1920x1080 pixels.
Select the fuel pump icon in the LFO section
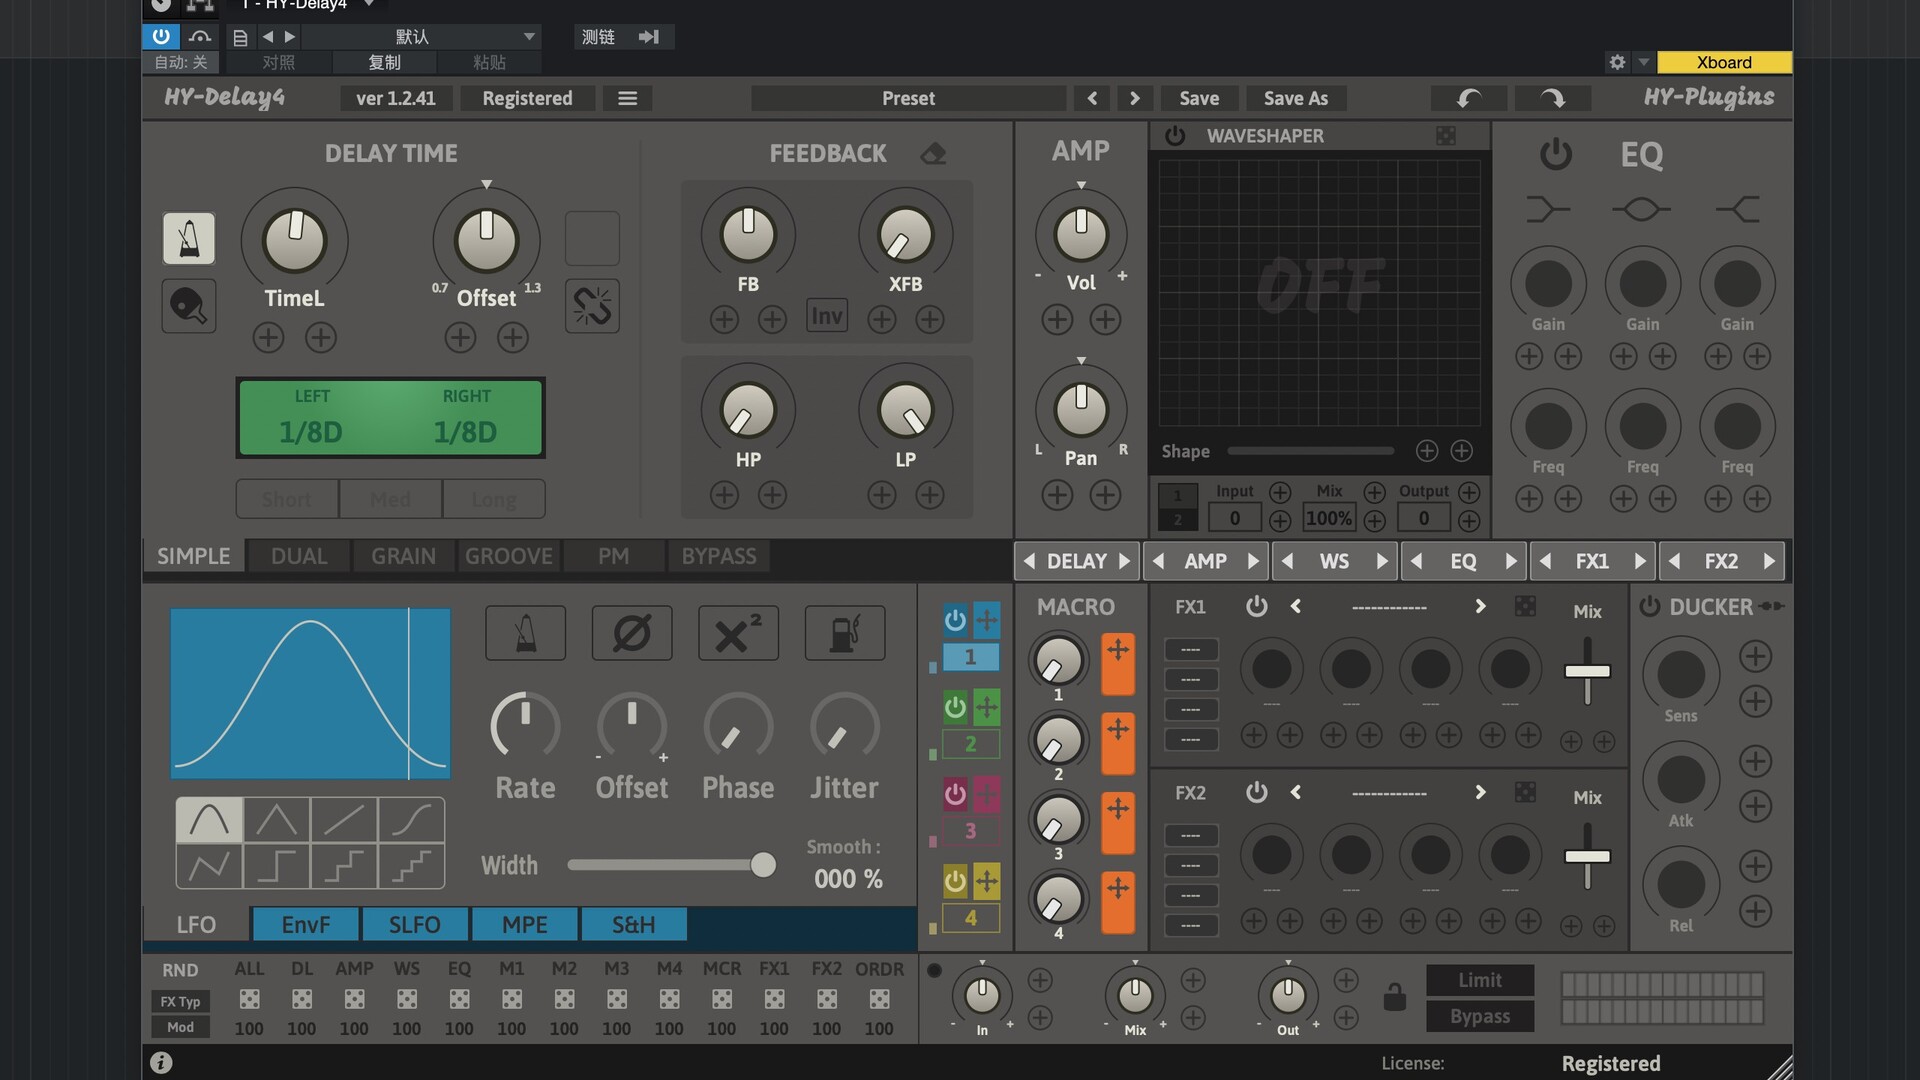[844, 633]
